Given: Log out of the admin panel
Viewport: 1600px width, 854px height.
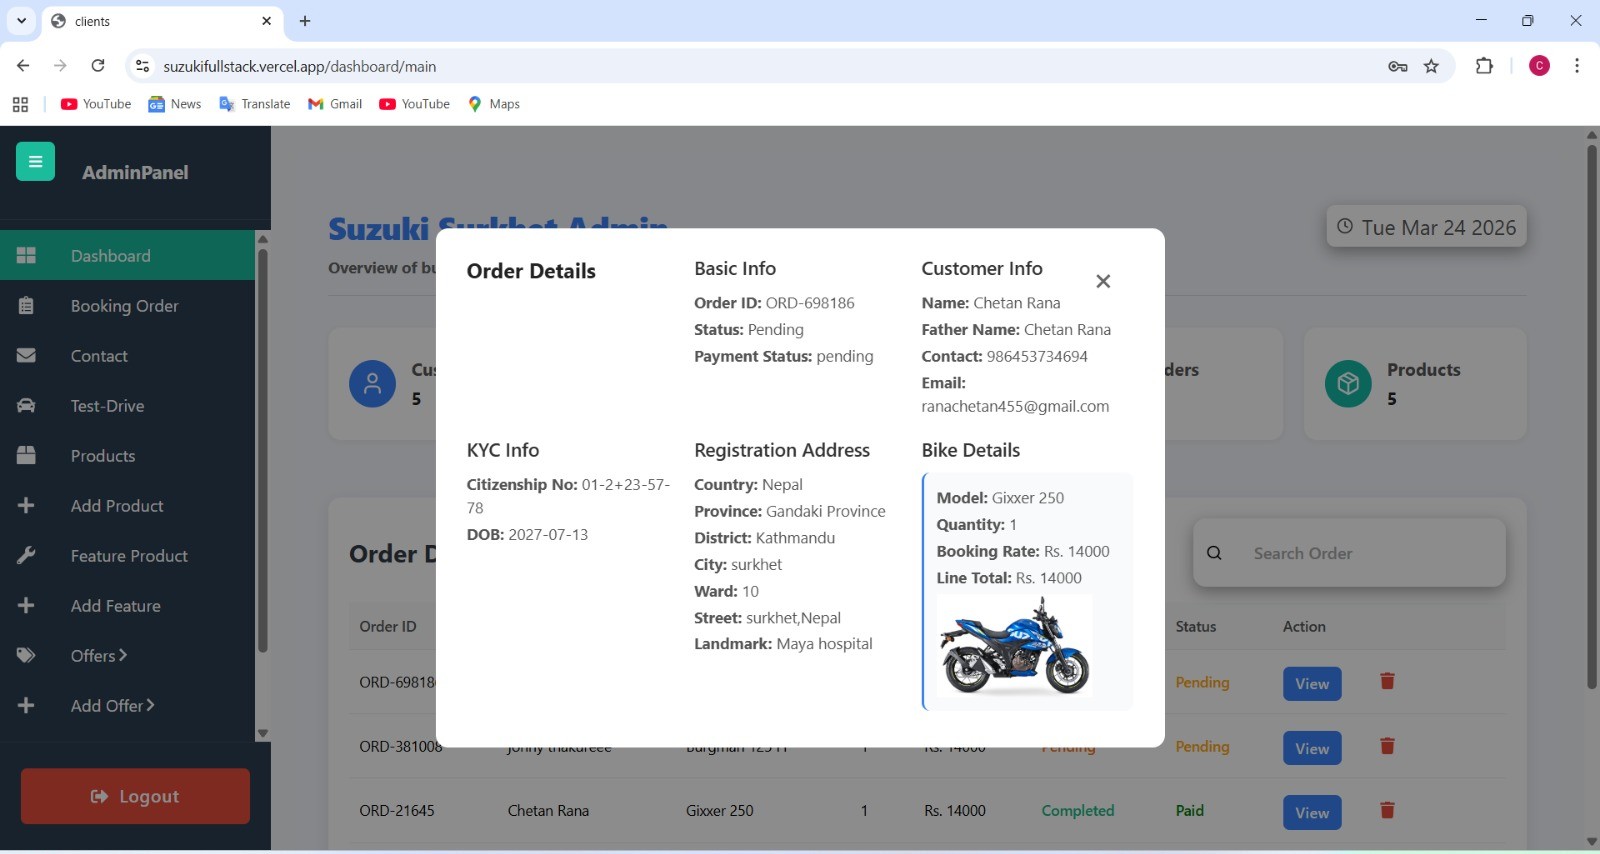Looking at the screenshot, I should click(x=135, y=796).
